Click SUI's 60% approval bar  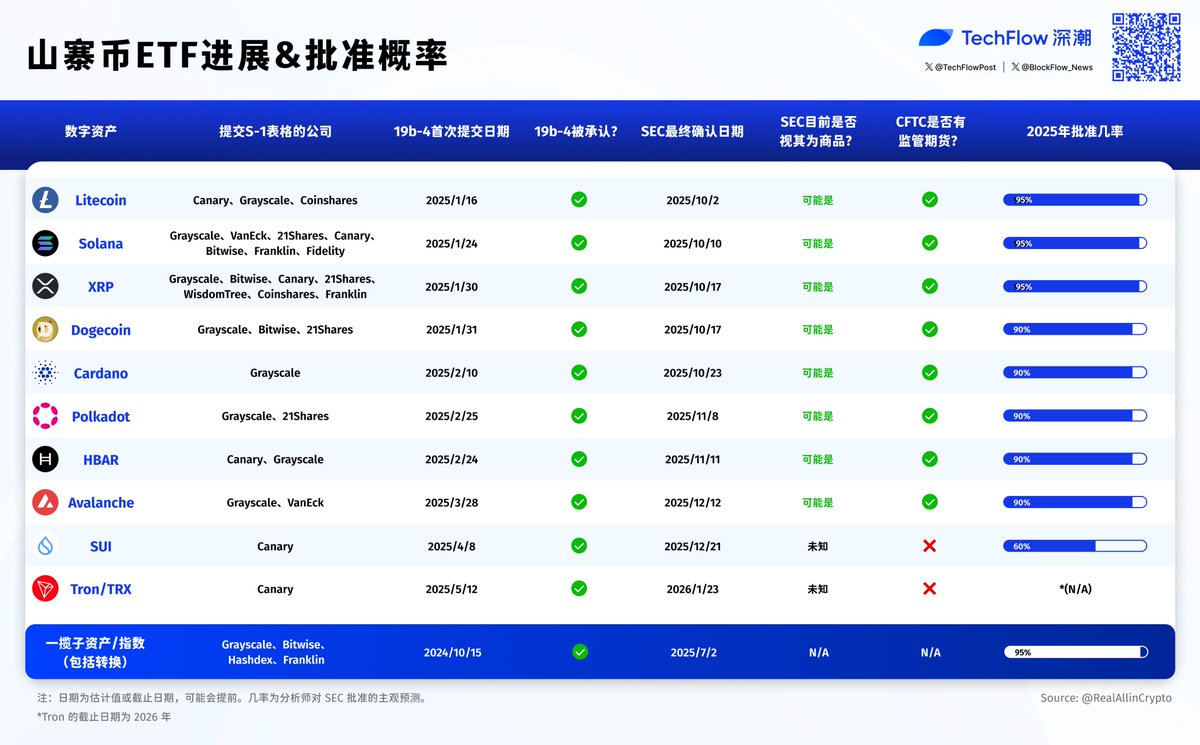pos(1075,546)
